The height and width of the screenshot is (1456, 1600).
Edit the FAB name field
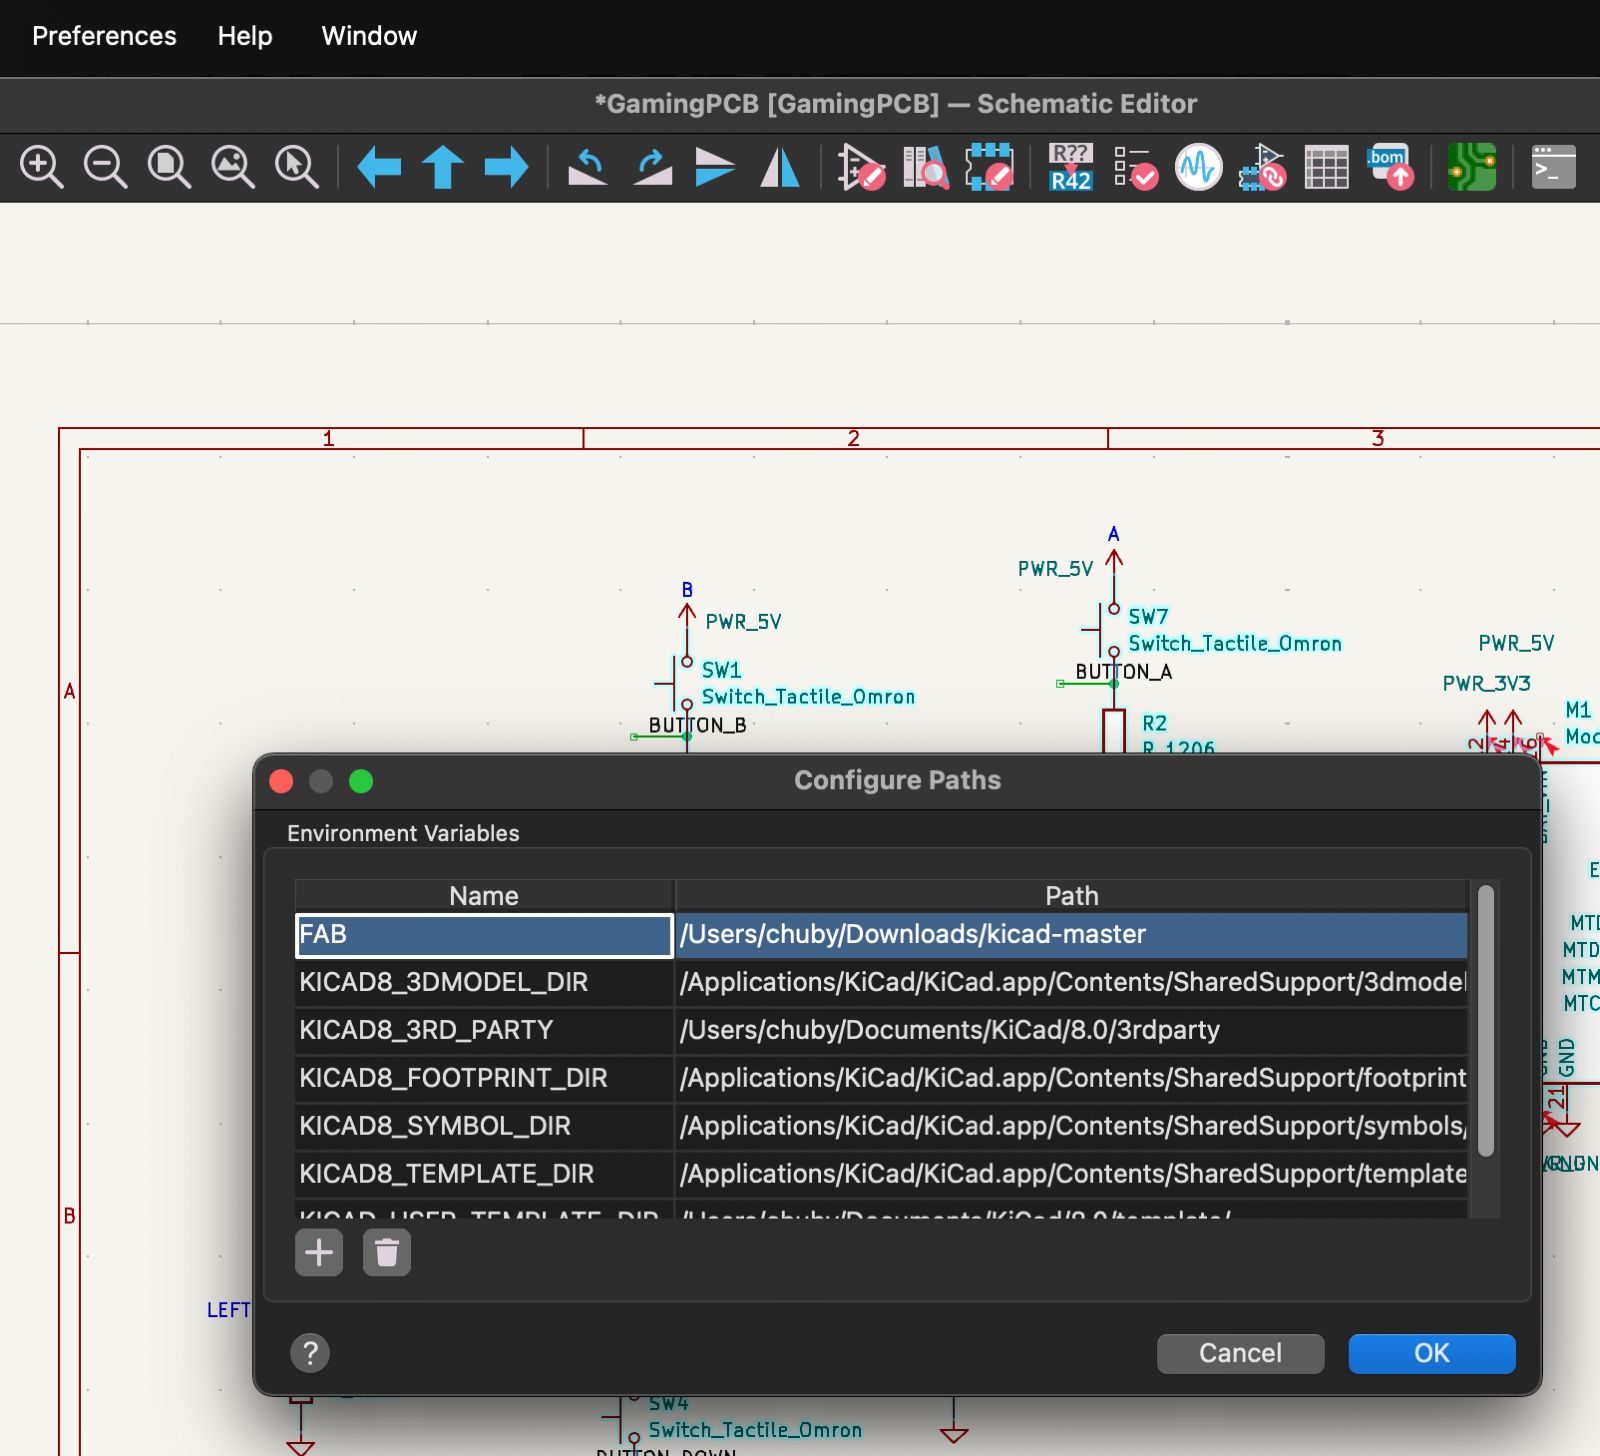[x=484, y=935]
